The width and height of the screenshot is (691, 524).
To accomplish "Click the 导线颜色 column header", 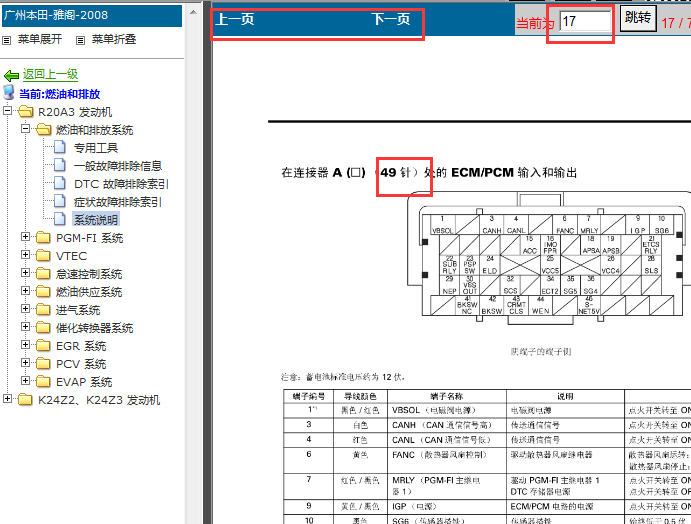I will 360,396.
